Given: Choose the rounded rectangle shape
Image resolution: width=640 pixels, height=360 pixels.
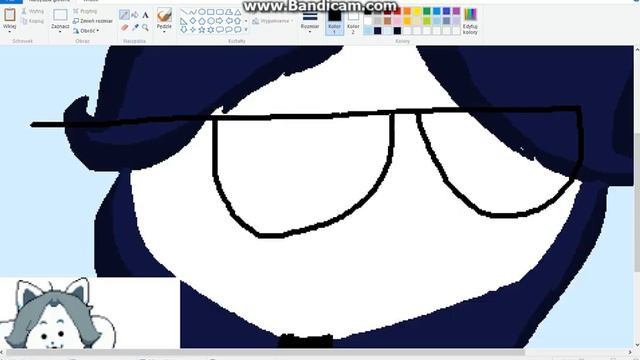Looking at the screenshot, I should pos(220,12).
